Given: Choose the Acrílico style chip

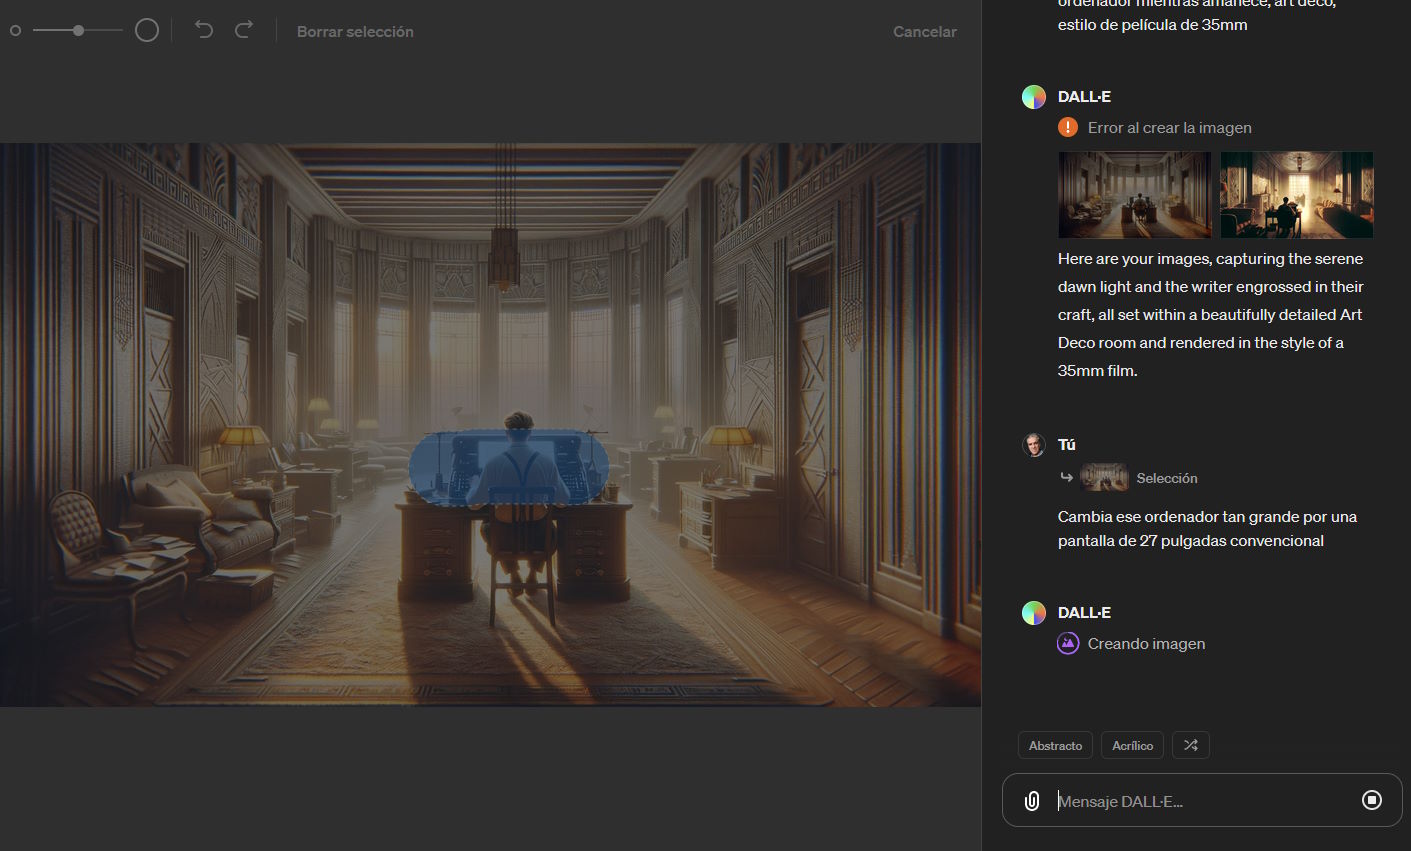Looking at the screenshot, I should tap(1132, 746).
